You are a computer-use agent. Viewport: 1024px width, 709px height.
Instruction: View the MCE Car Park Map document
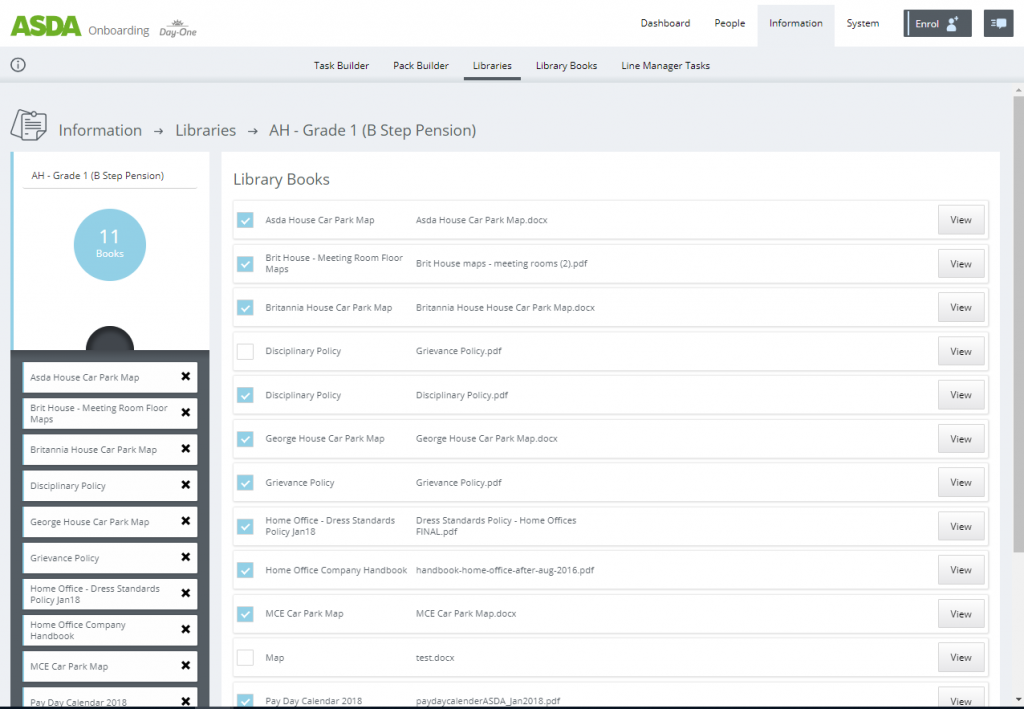[x=960, y=613]
